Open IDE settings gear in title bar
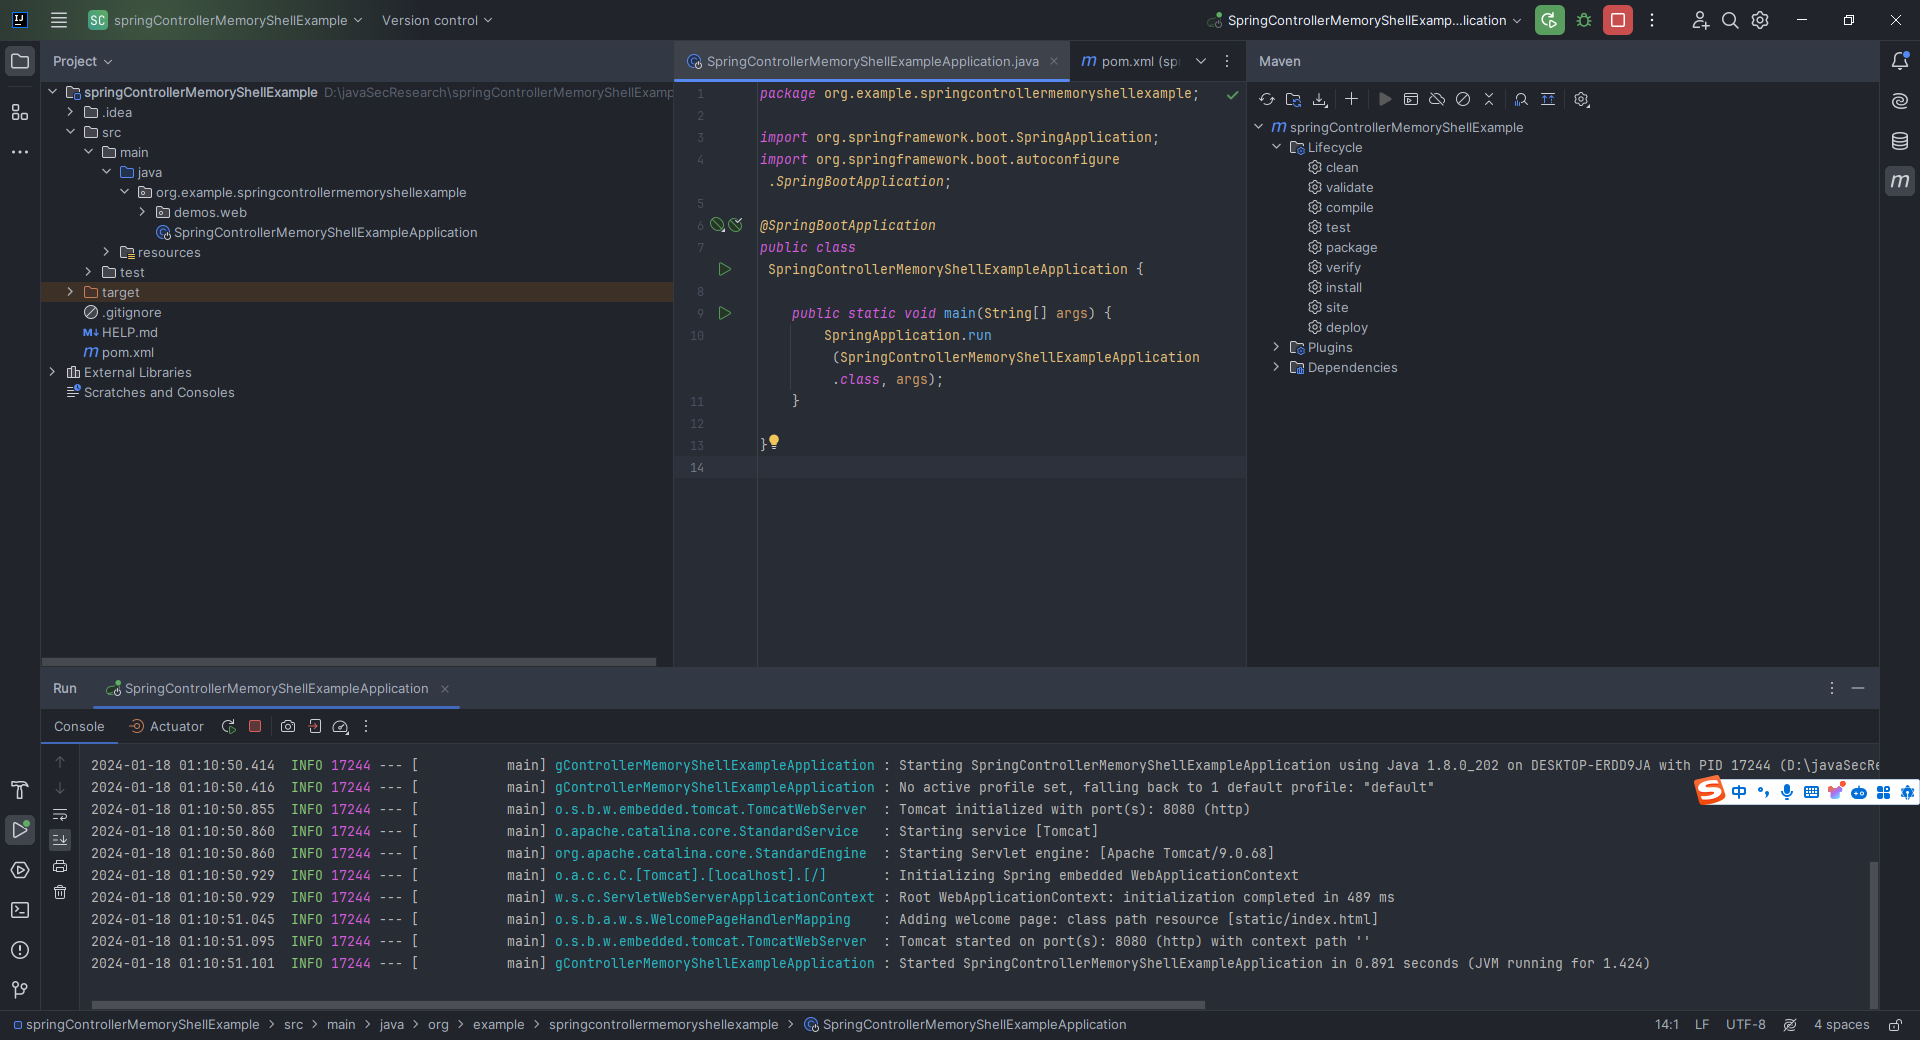This screenshot has width=1920, height=1040. pyautogui.click(x=1760, y=20)
